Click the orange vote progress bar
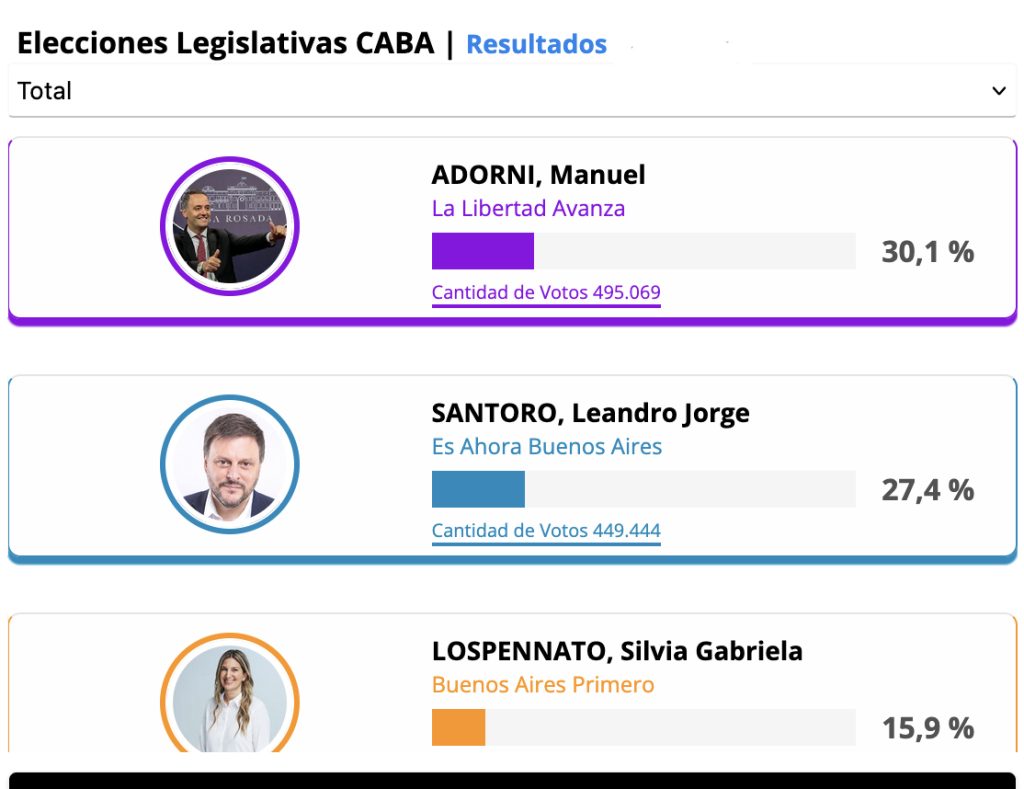This screenshot has height=789, width=1024. coord(458,727)
